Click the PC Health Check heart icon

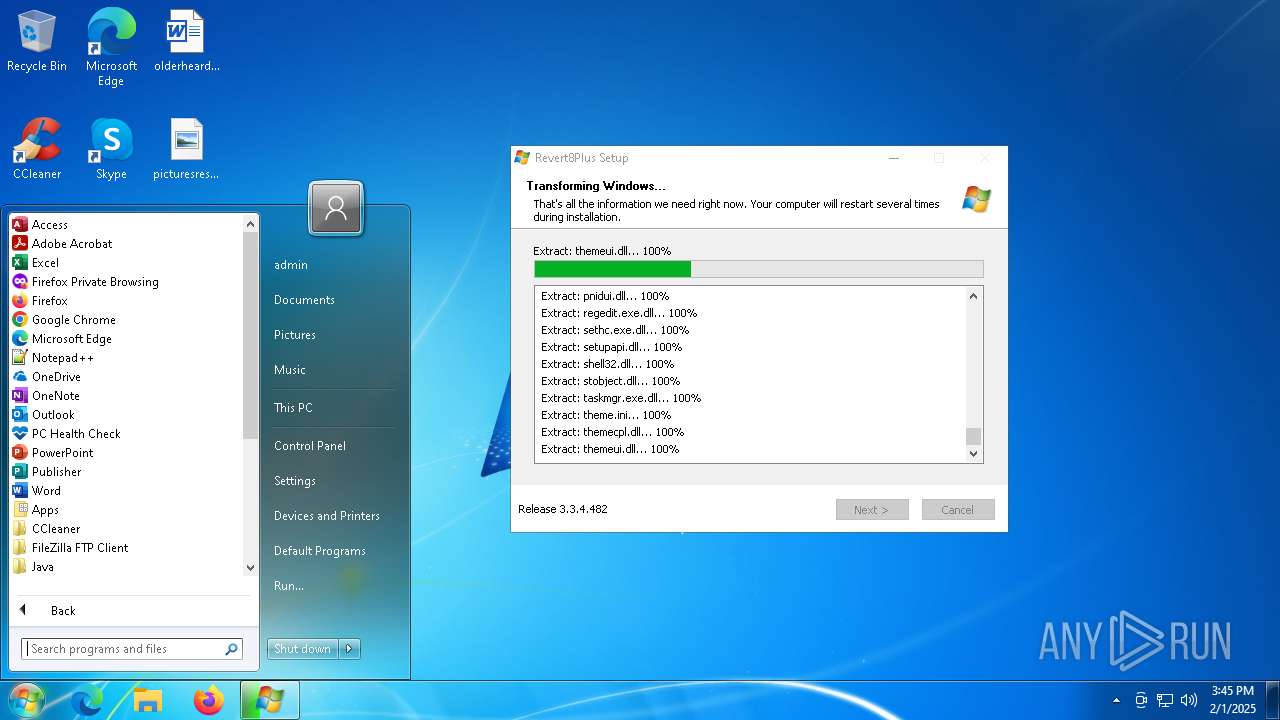20,434
